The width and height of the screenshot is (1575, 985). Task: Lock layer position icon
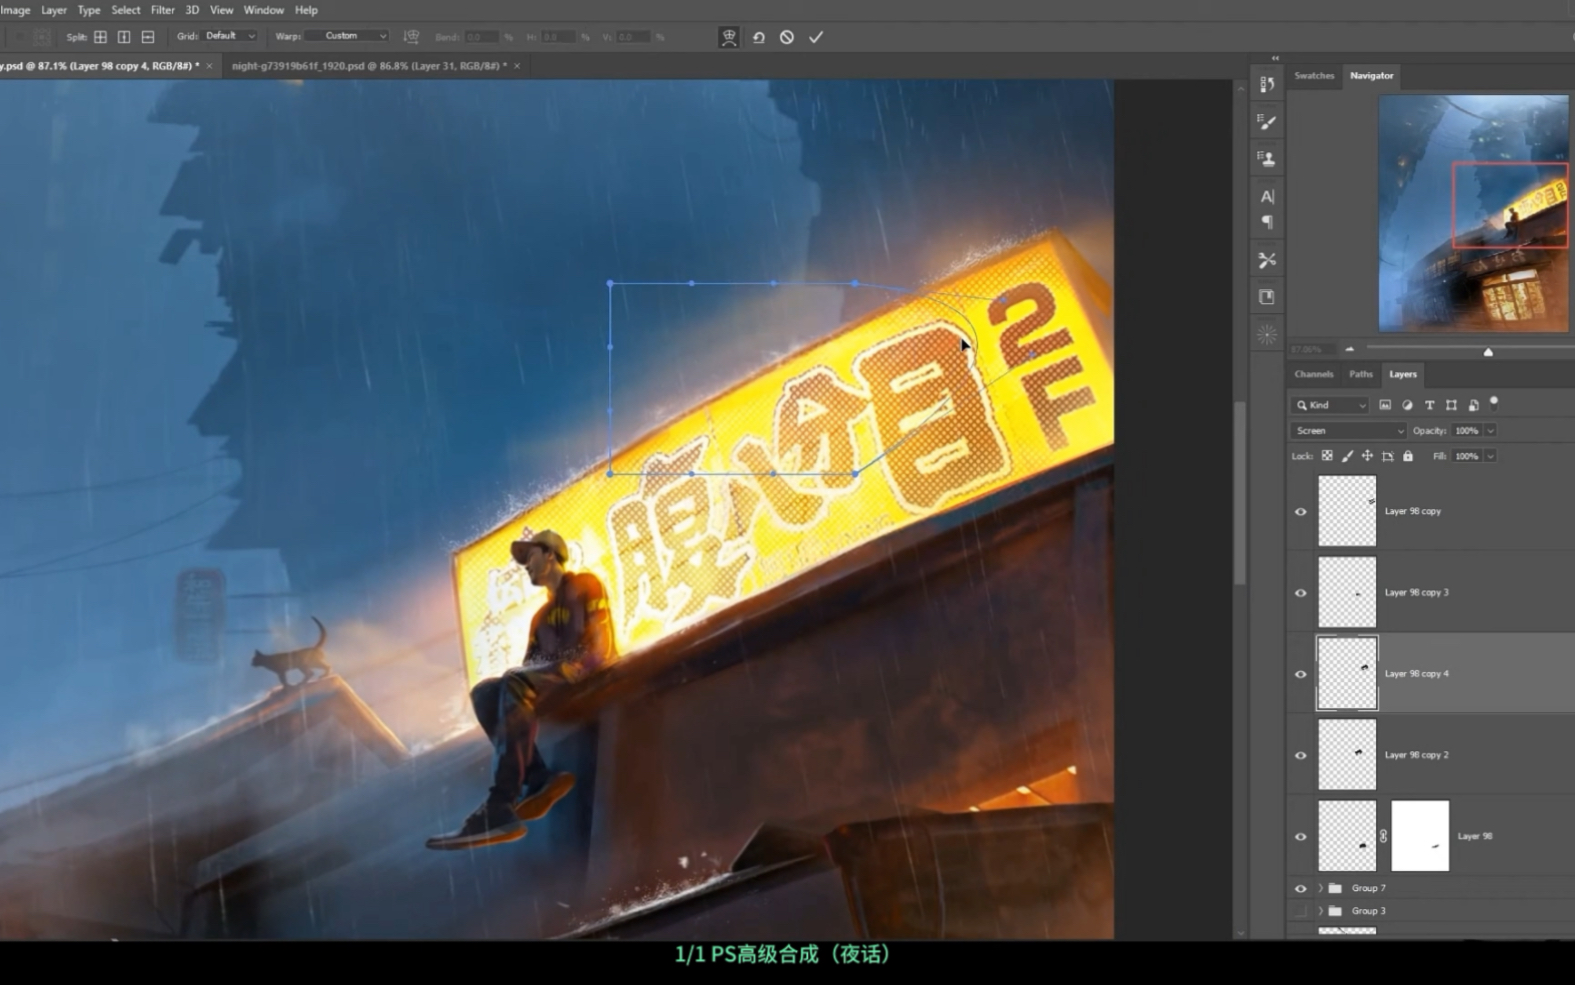[x=1367, y=456]
